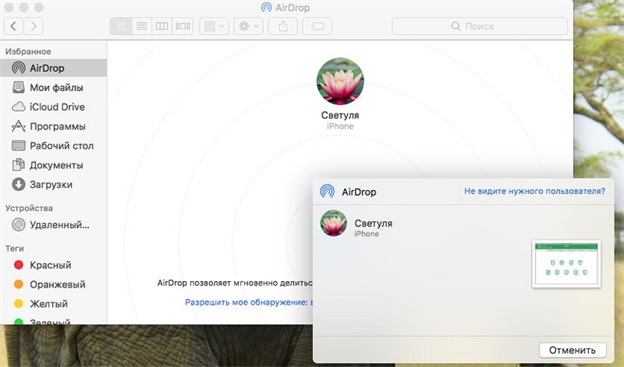
Task: Switch Finder to list view
Action: pos(141,26)
